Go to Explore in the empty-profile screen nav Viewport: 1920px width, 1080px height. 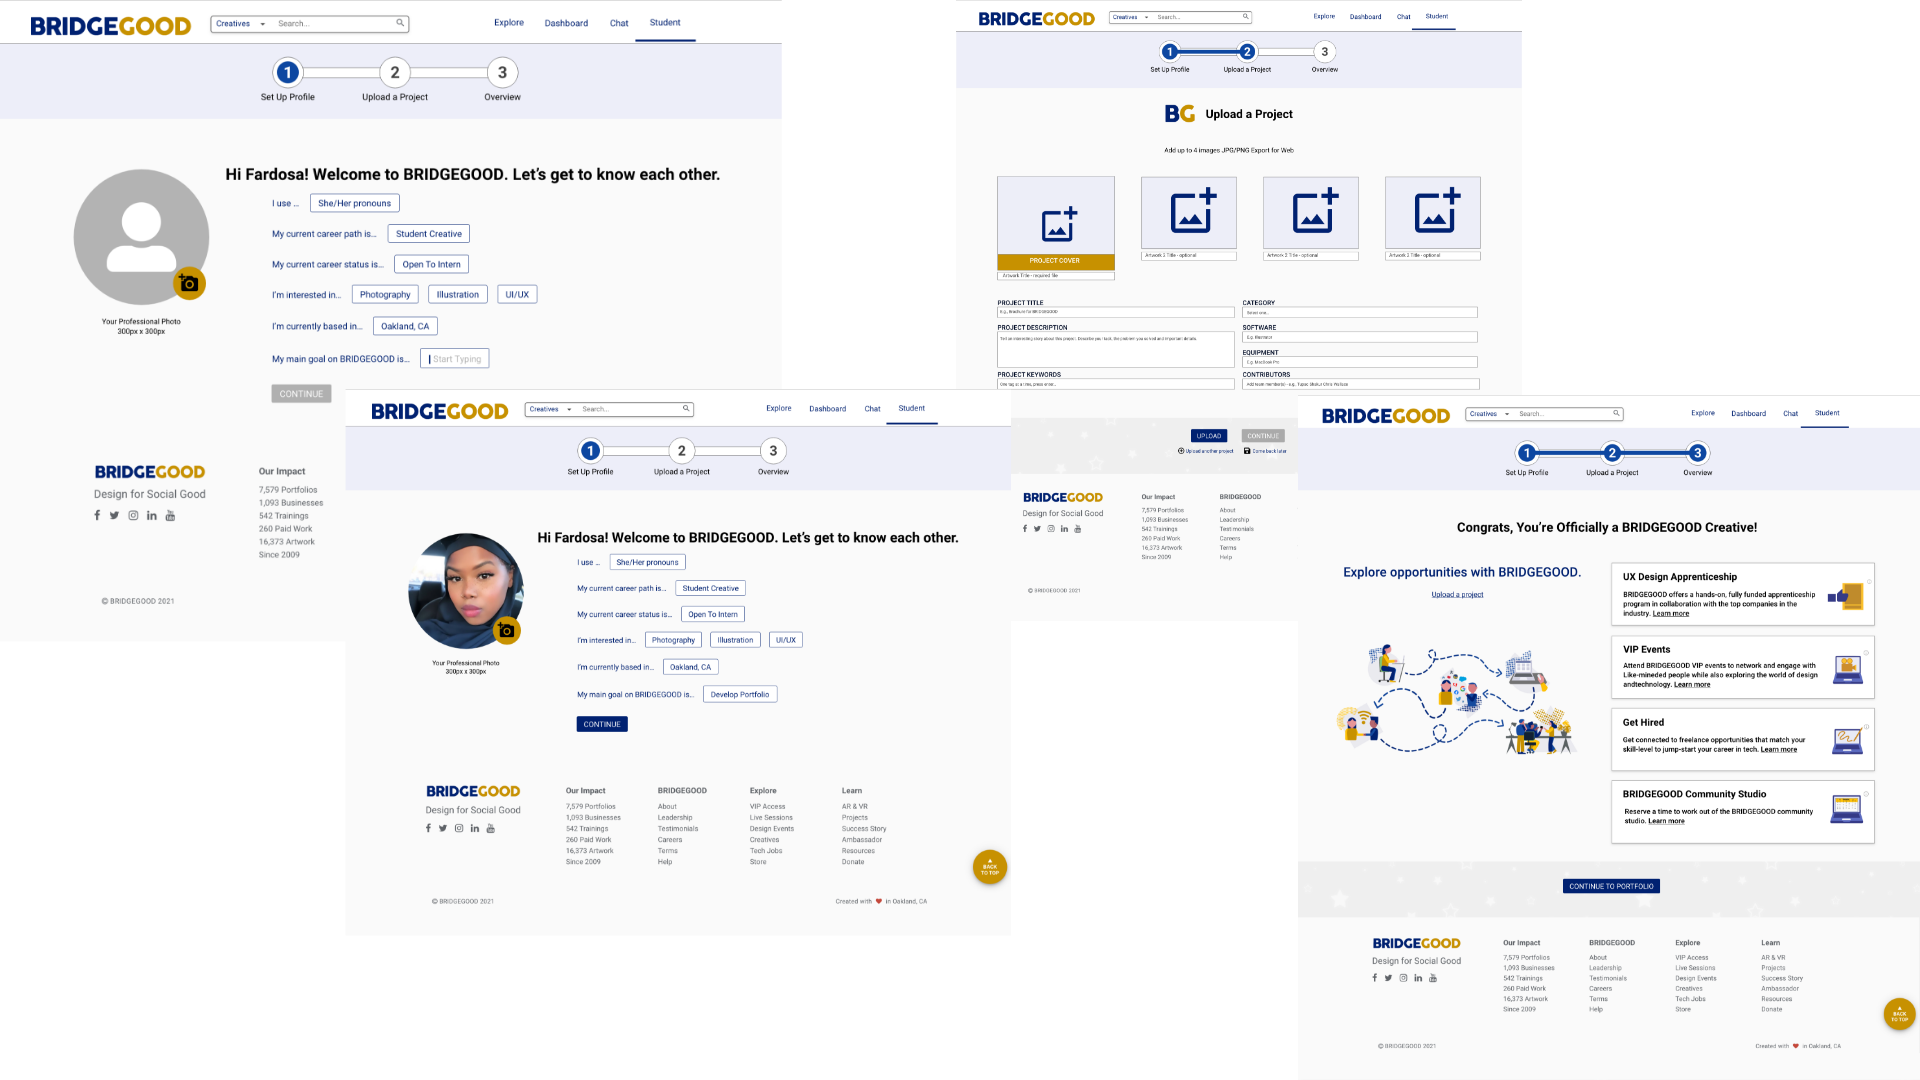click(x=509, y=22)
